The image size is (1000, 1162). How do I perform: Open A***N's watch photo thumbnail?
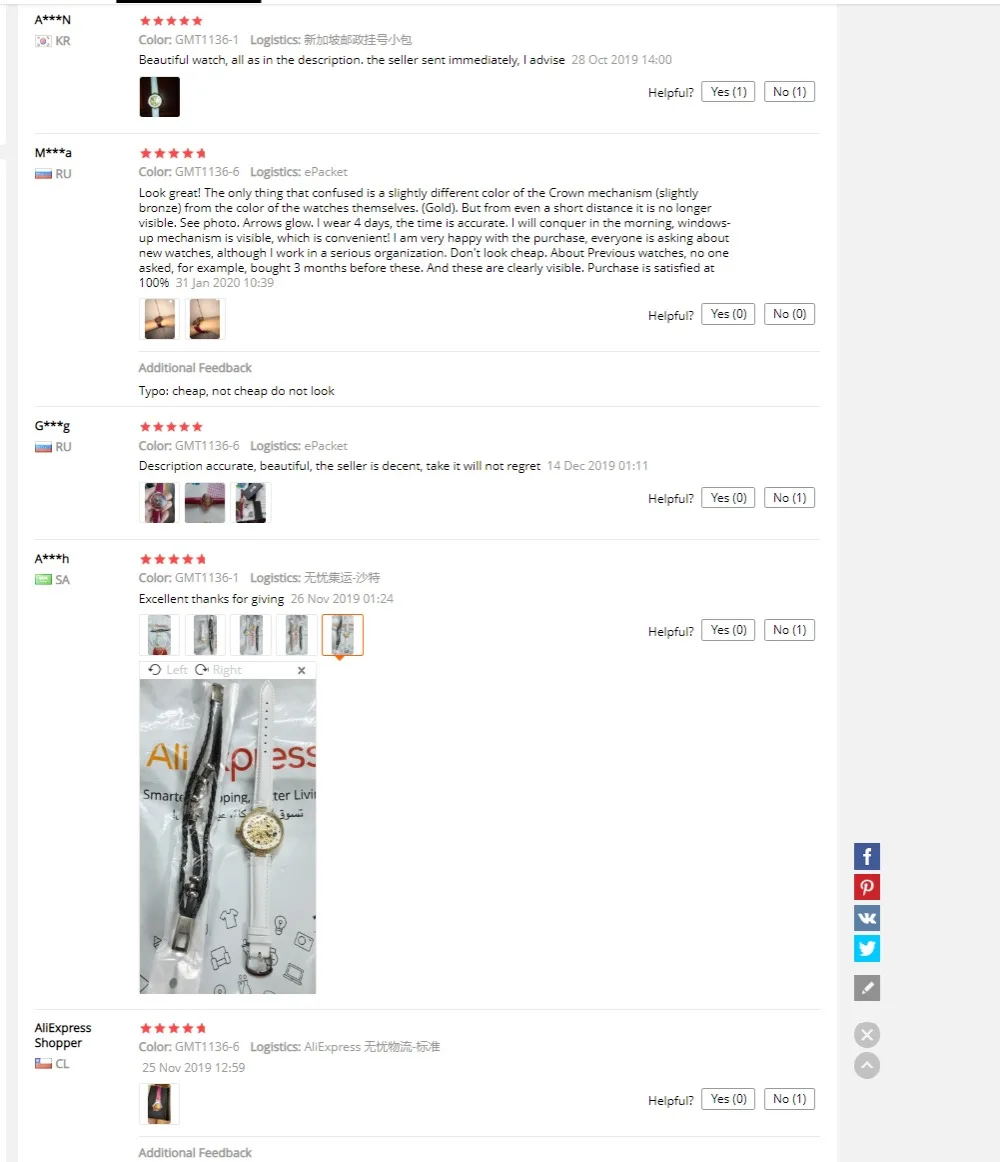[x=159, y=97]
